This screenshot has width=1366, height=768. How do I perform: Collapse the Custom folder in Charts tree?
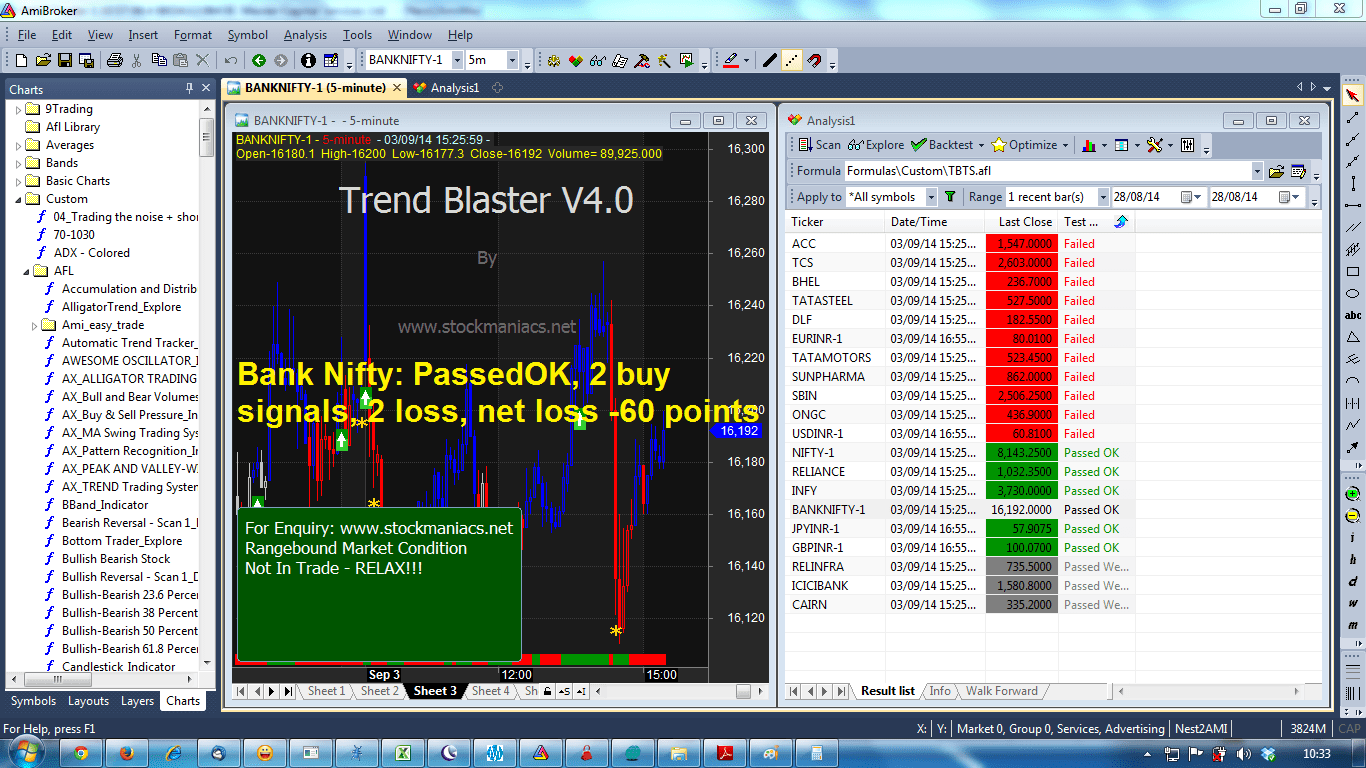coord(19,199)
